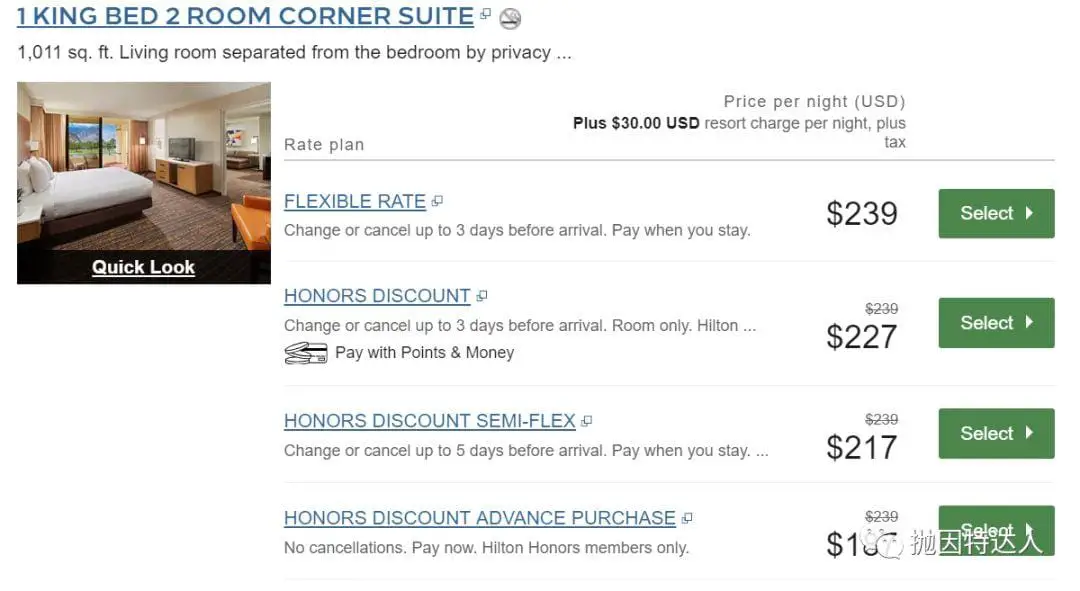
Task: Open the Honors Discount rate link
Action: 377,296
